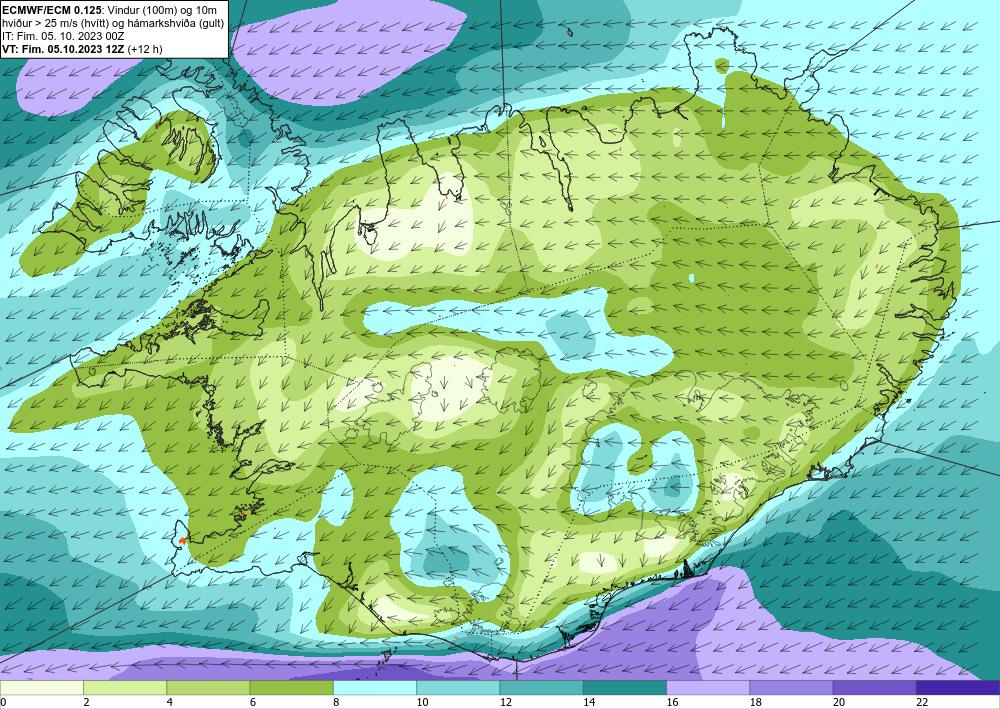1000x709 pixels.
Task: Click the pale yellow 0–2 m/s legend swatch
Action: [41, 688]
